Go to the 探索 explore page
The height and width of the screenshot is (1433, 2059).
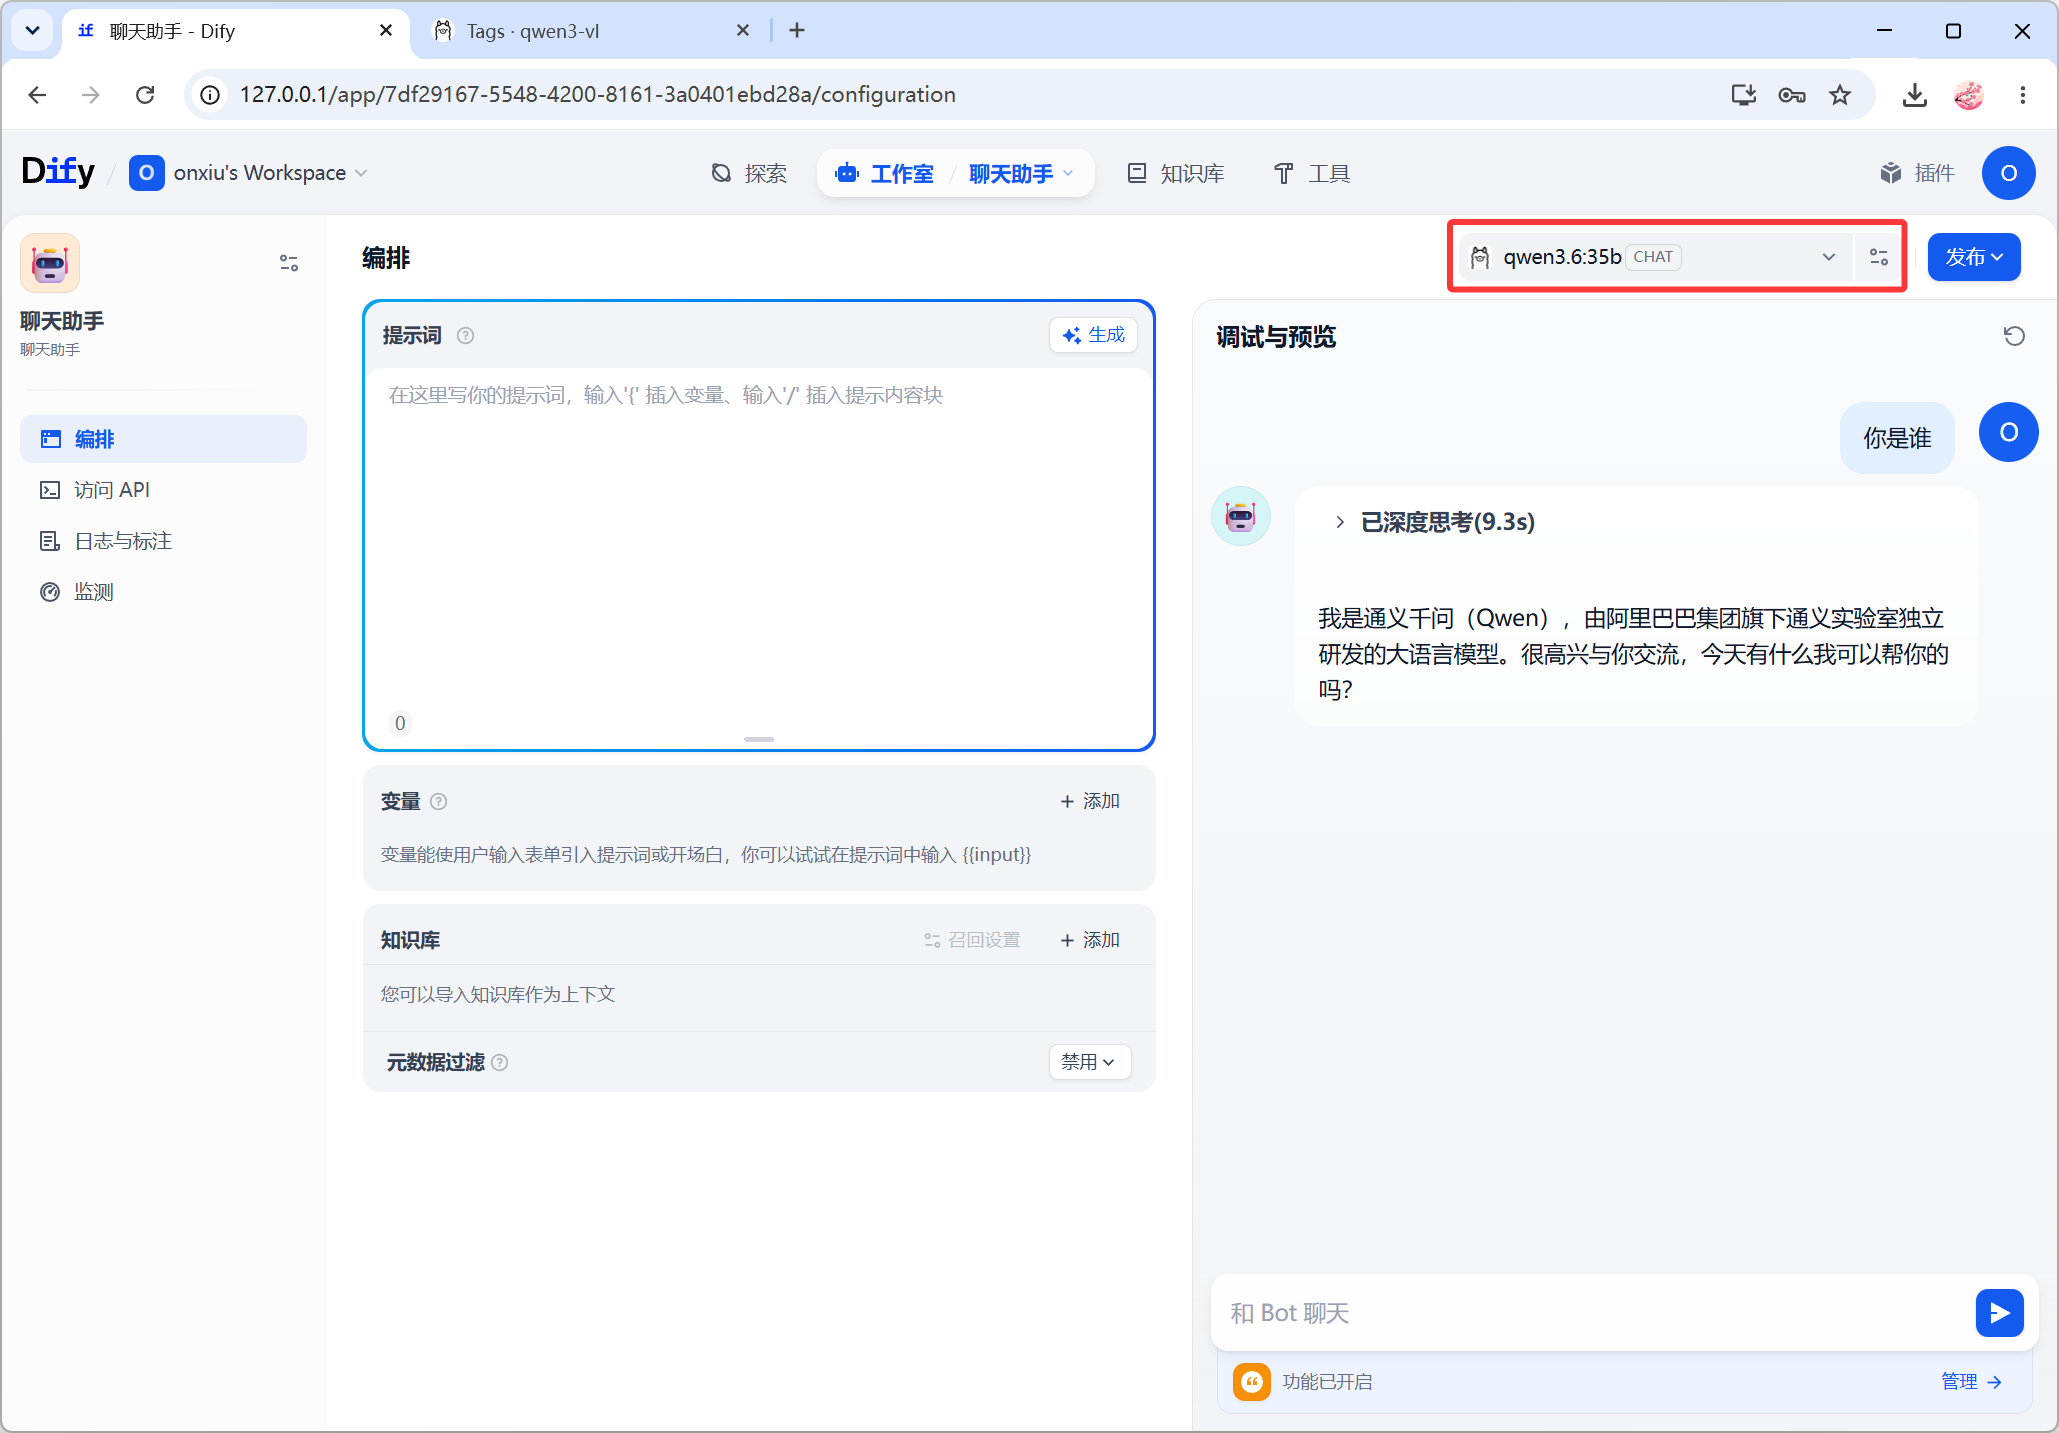[748, 173]
